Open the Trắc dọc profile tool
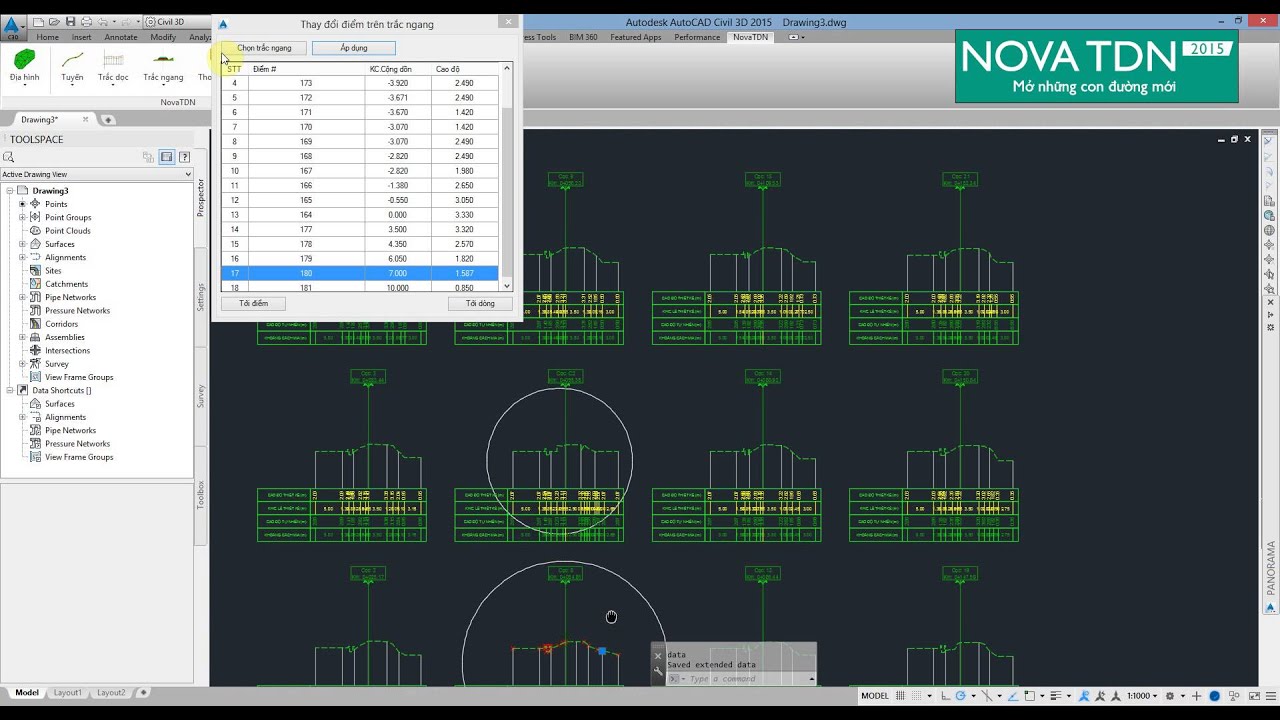The image size is (1280, 720). pos(113,65)
